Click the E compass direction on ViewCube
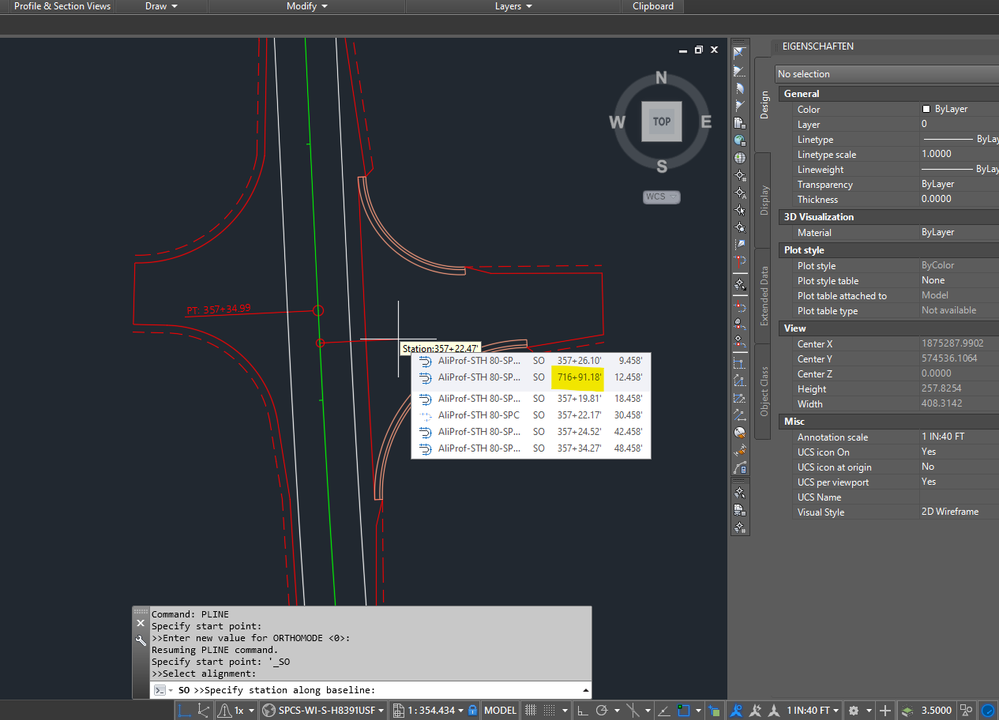The width and height of the screenshot is (999, 720). click(706, 122)
